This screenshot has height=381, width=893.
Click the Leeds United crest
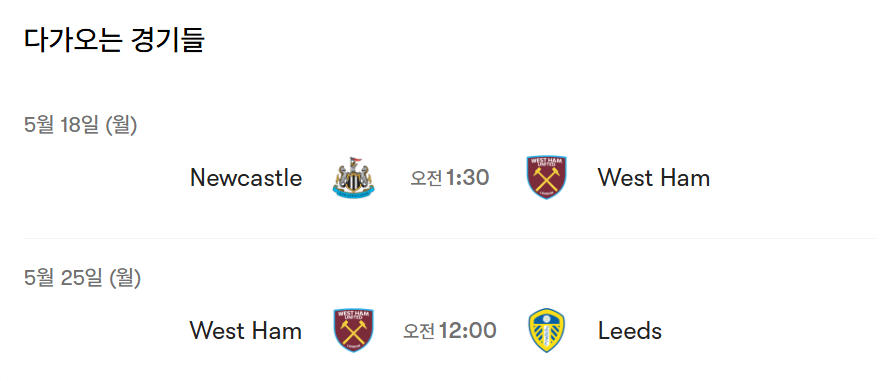point(546,330)
